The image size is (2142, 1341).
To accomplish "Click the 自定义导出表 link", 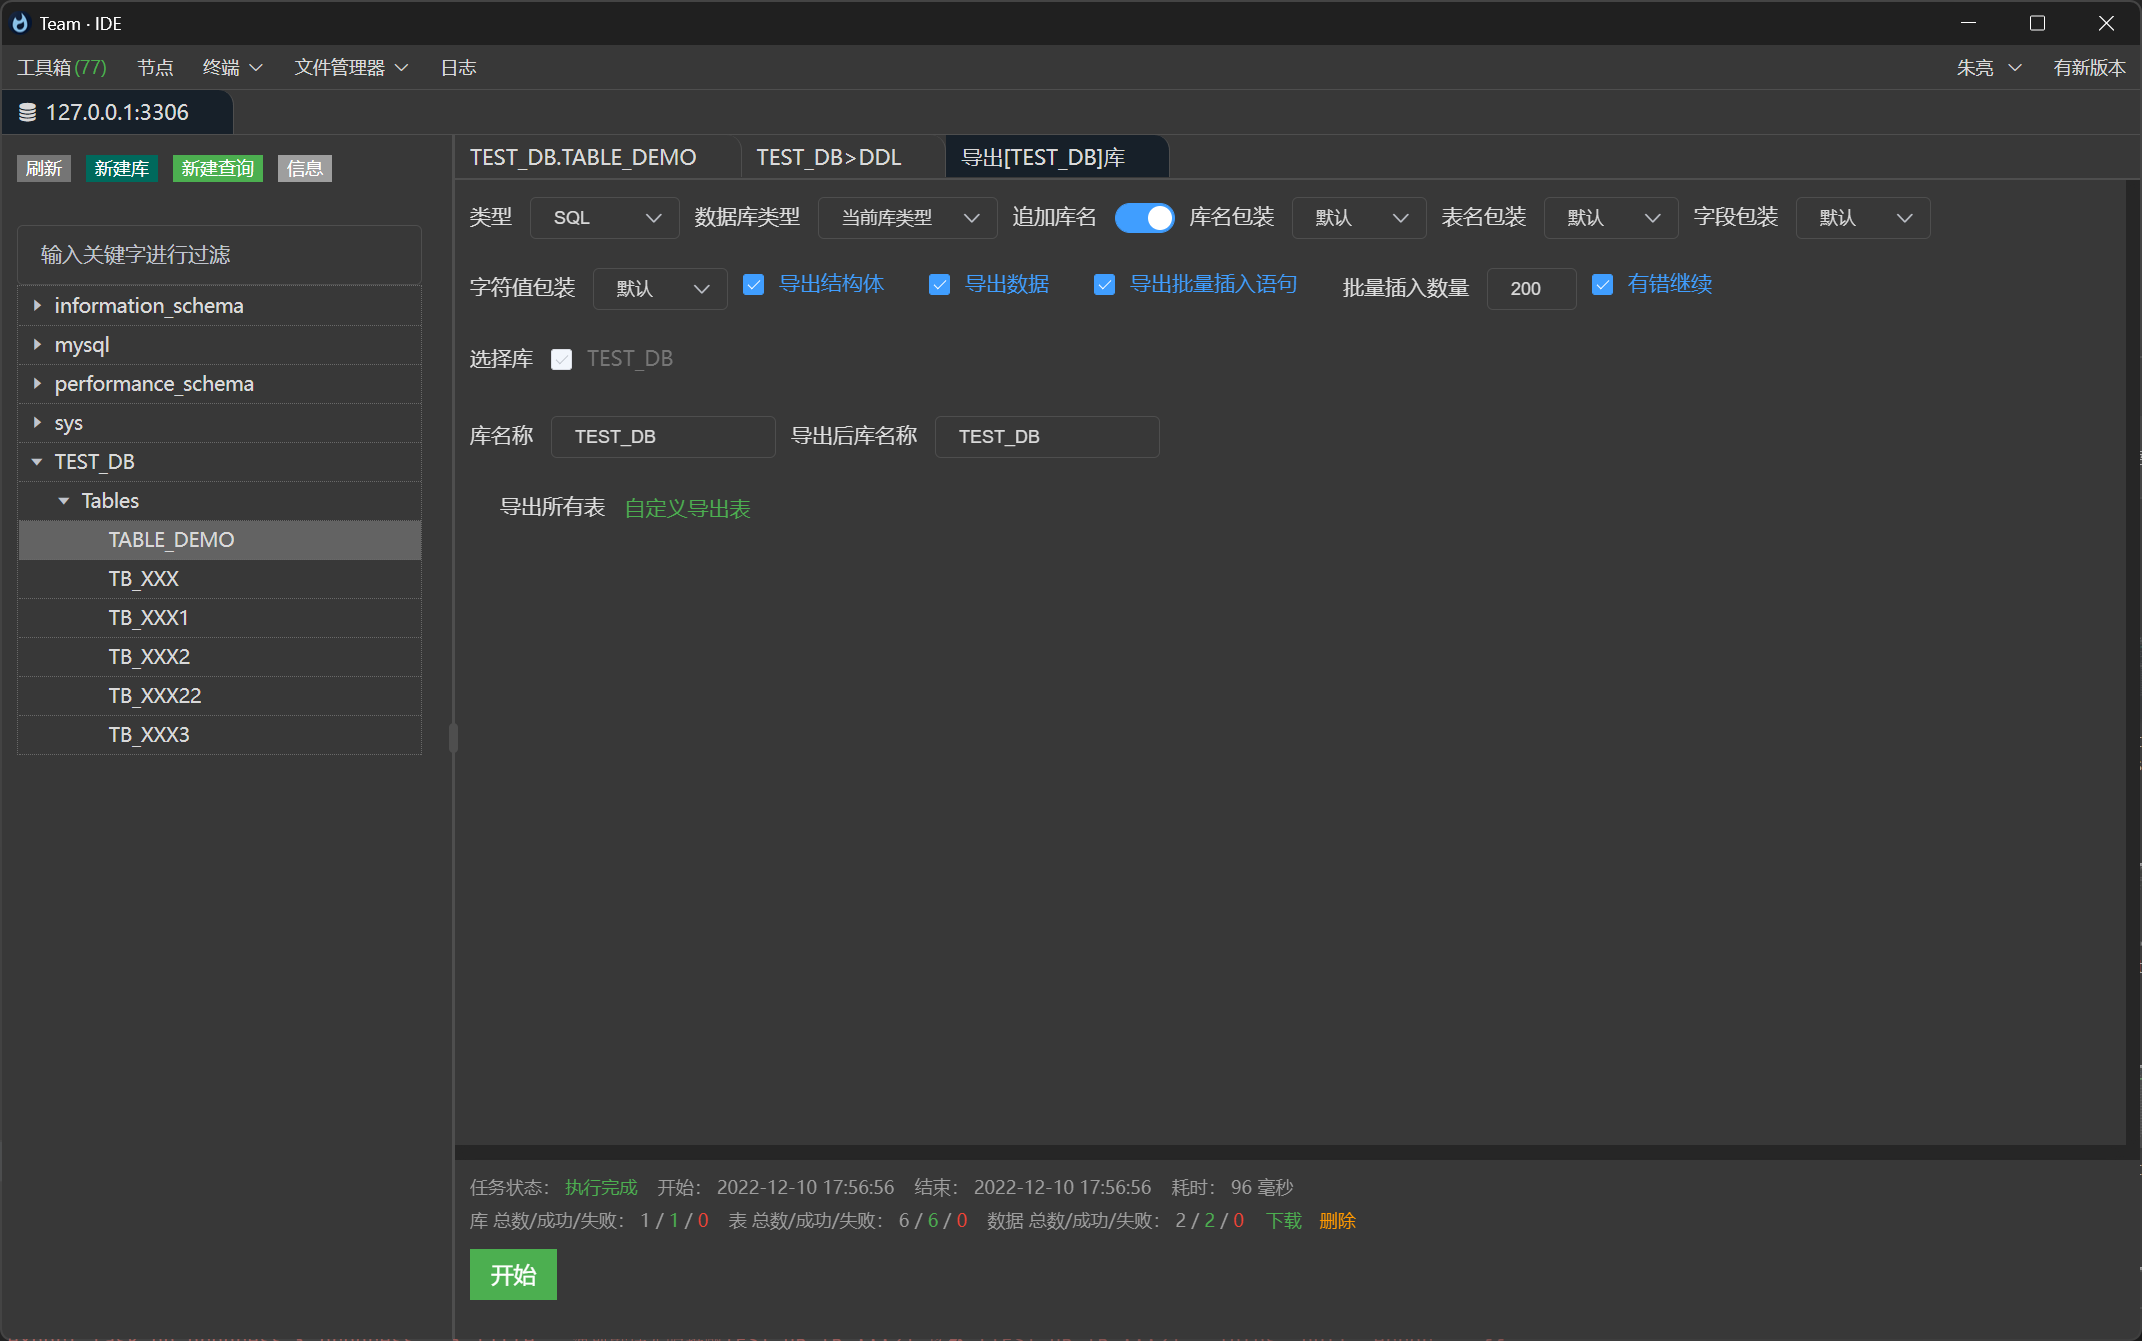I will 686,507.
